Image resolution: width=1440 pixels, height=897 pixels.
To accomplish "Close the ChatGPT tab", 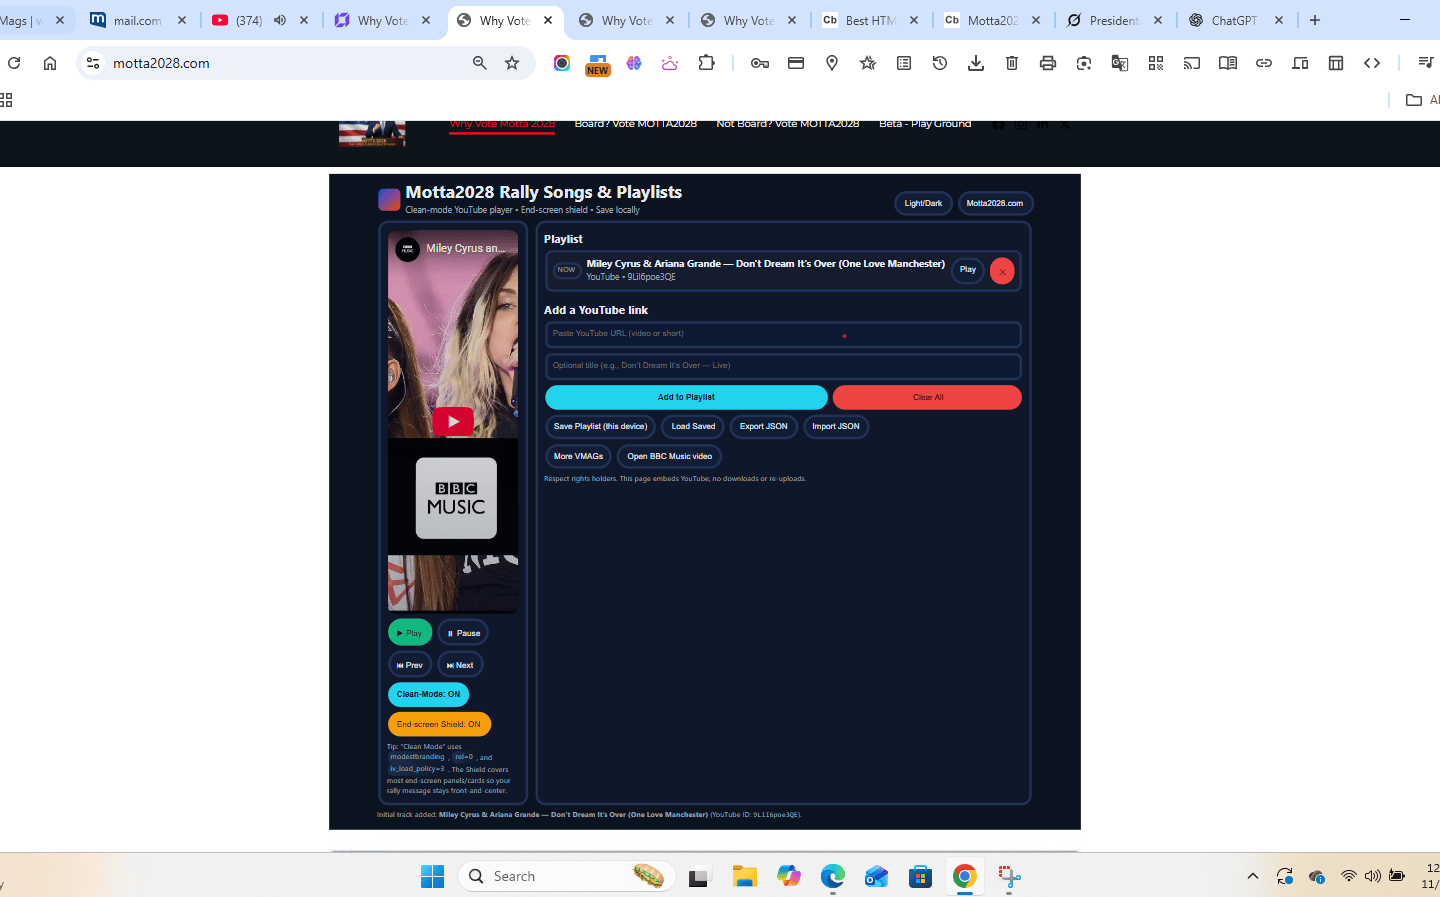I will point(1279,20).
